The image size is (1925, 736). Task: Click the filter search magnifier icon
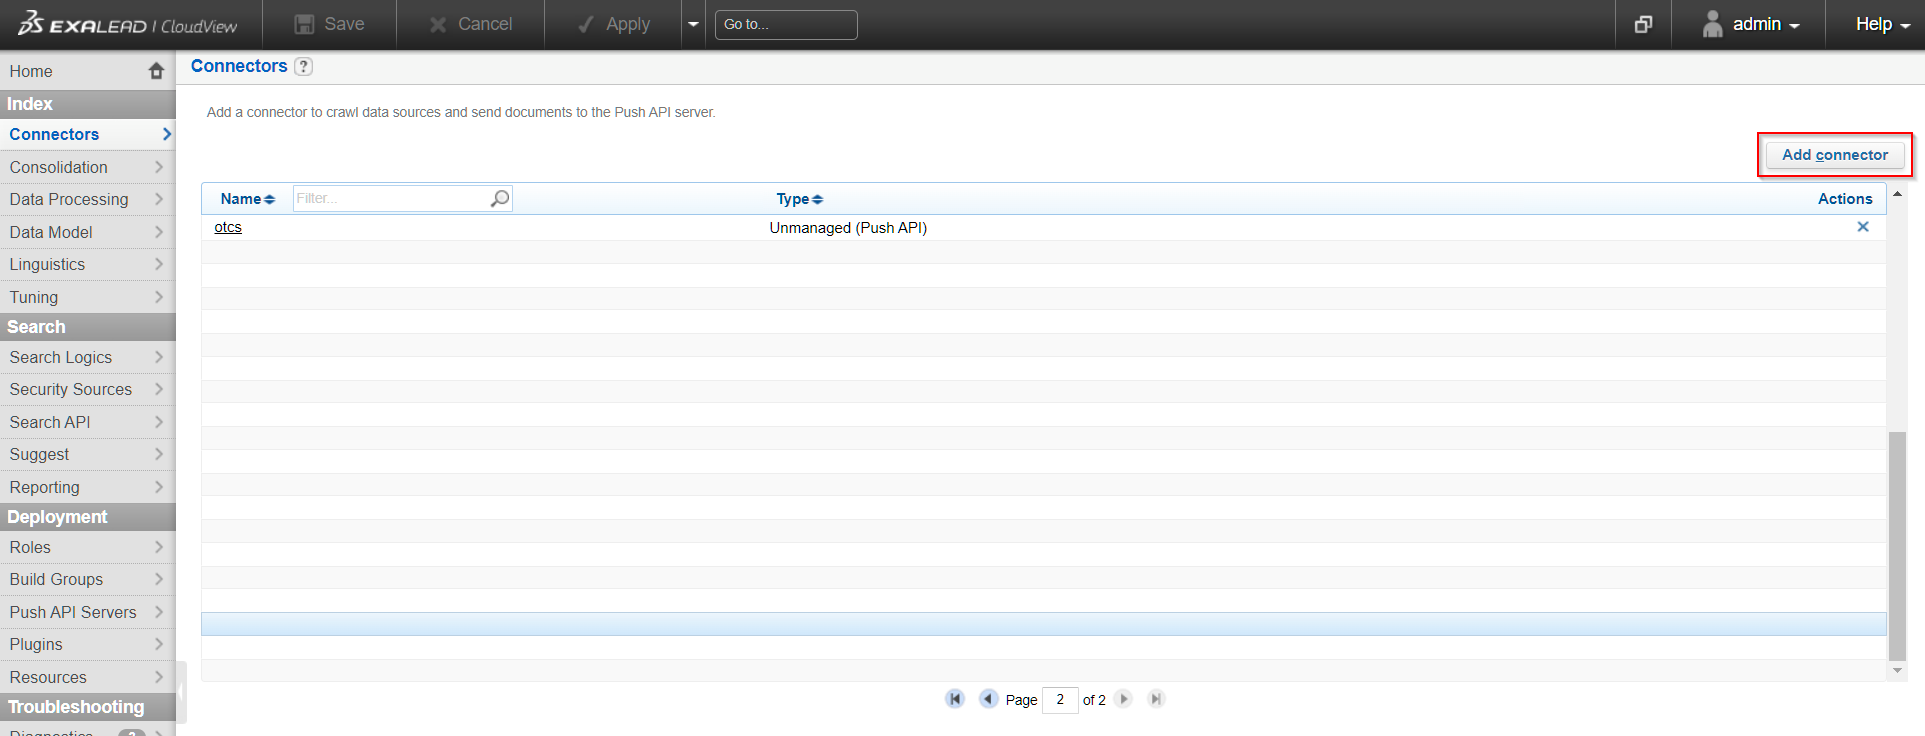click(500, 198)
